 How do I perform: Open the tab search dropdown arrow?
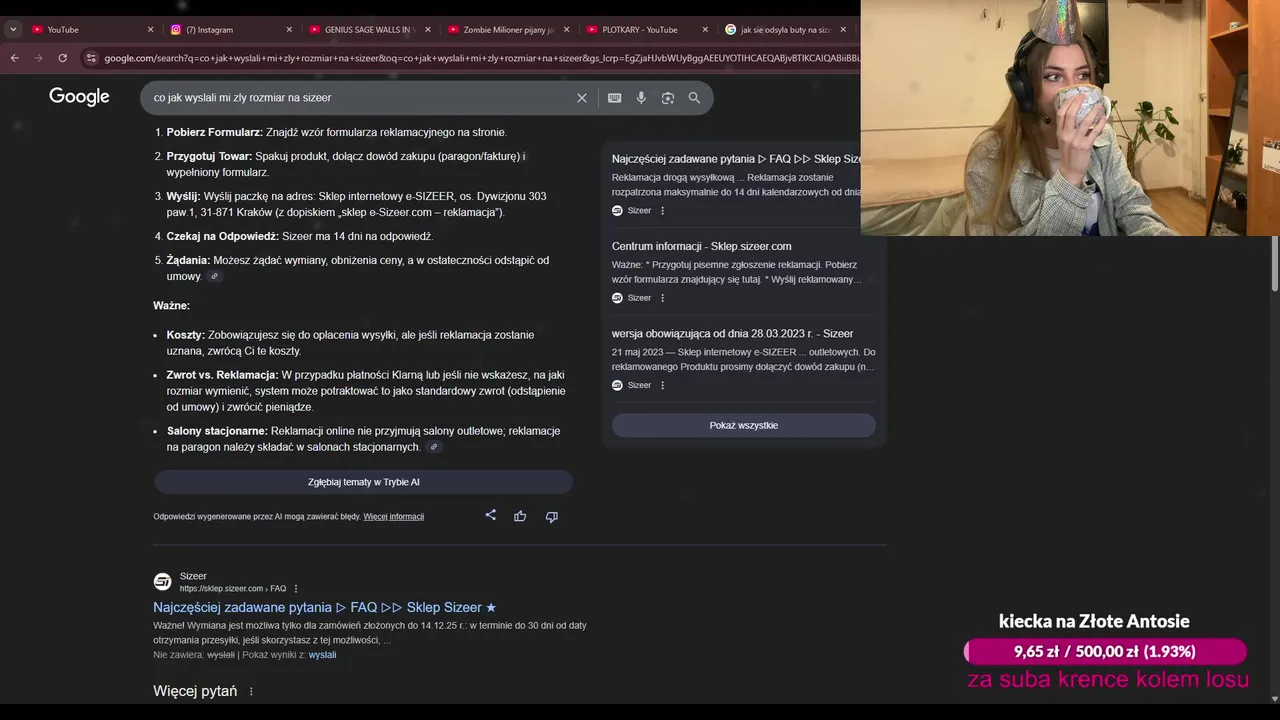click(x=13, y=30)
